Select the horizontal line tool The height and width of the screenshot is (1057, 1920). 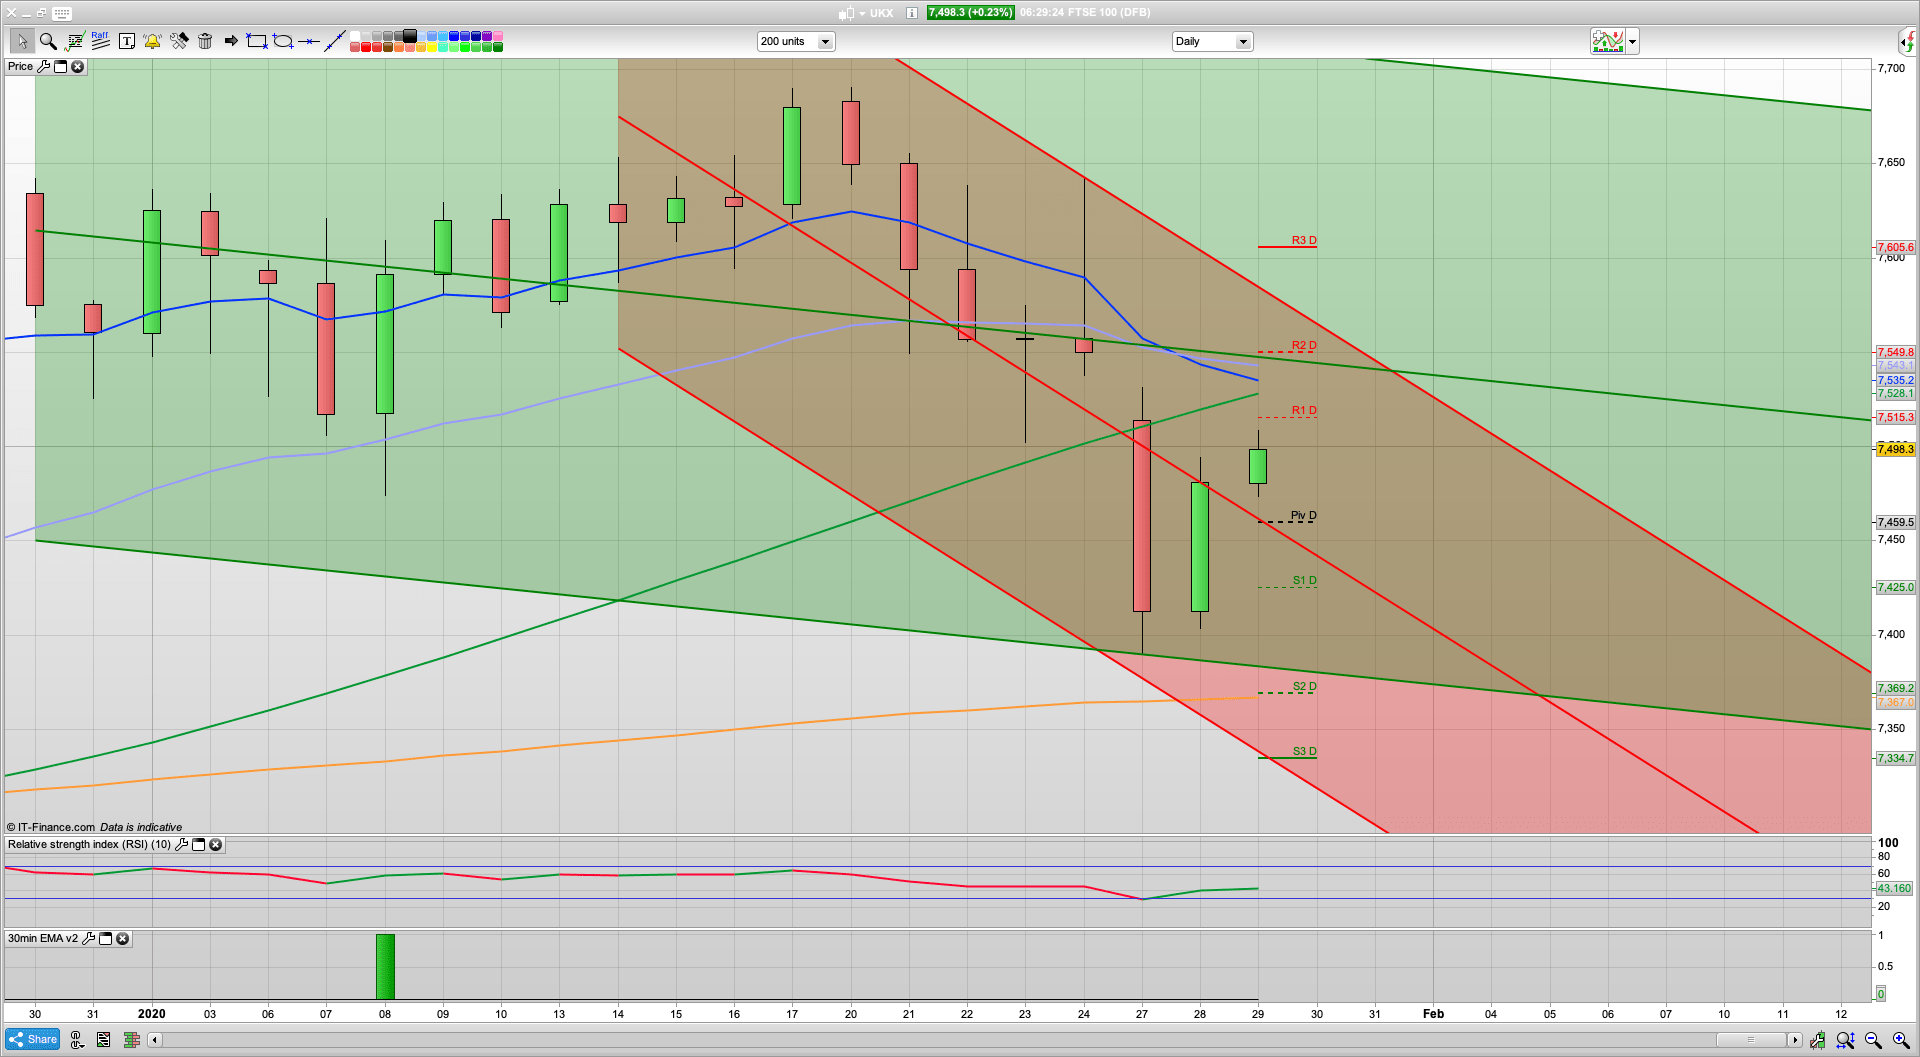point(309,41)
